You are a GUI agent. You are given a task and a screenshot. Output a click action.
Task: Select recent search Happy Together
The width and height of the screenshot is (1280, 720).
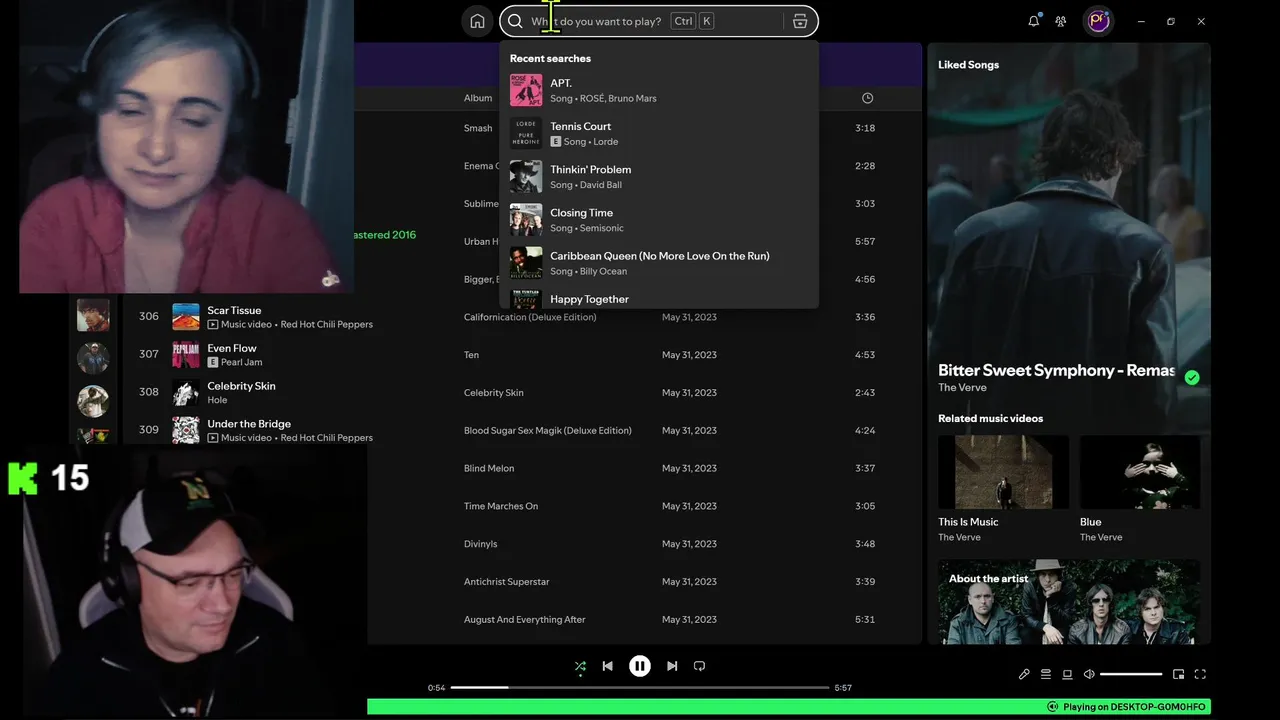659,298
